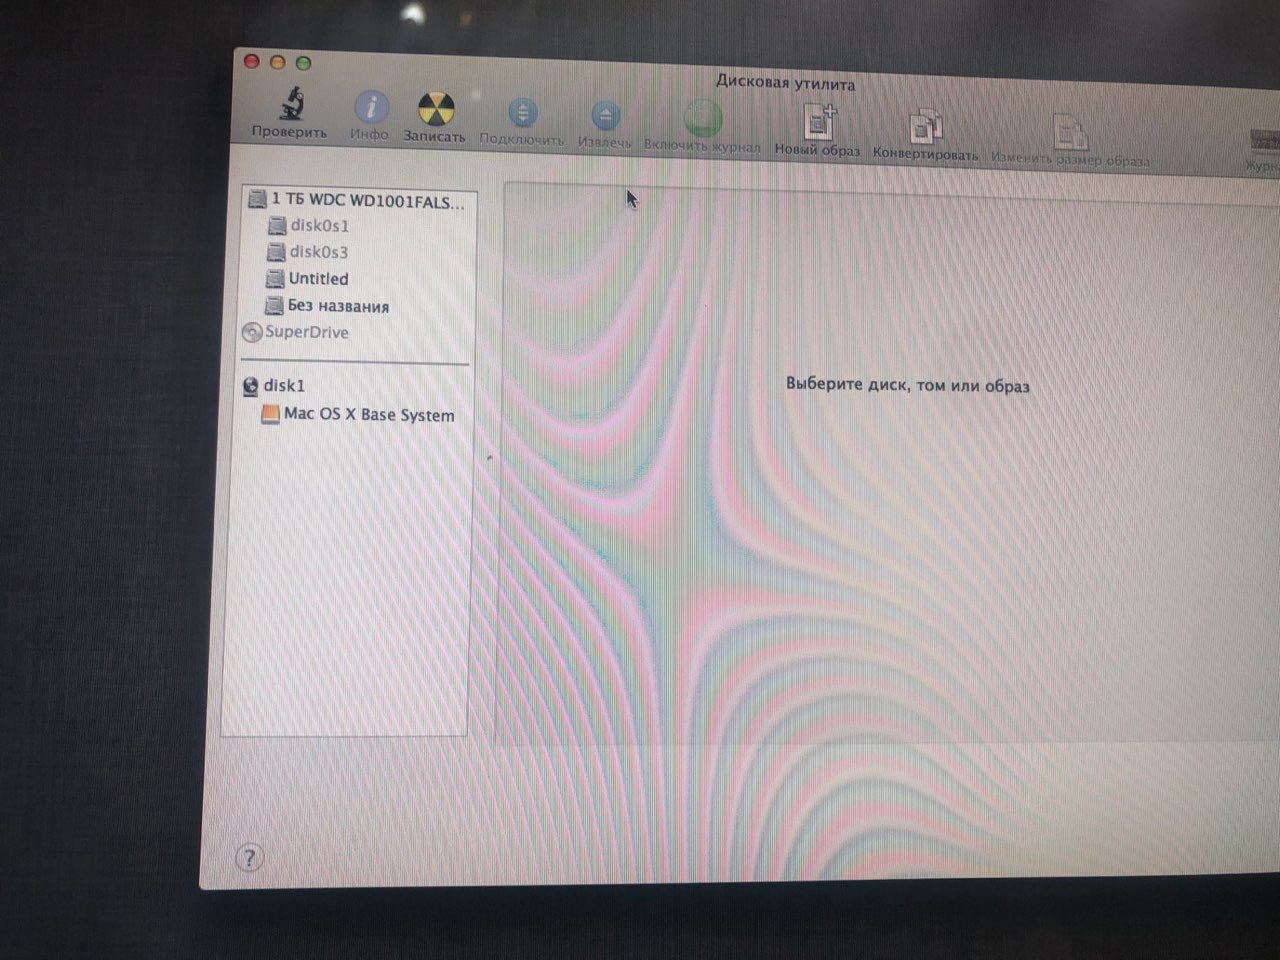The width and height of the screenshot is (1280, 960).
Task: Select the disk0s3 partition in sidebar
Action: click(308, 252)
